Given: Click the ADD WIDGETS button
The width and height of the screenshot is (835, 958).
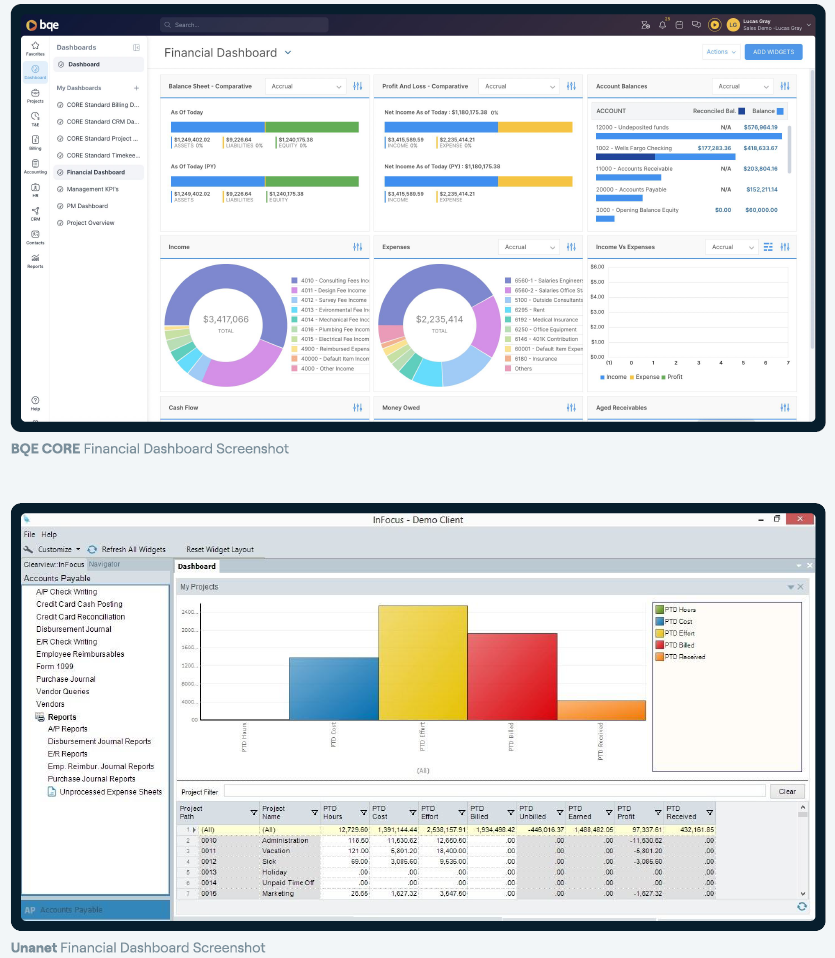Looking at the screenshot, I should click(x=773, y=52).
